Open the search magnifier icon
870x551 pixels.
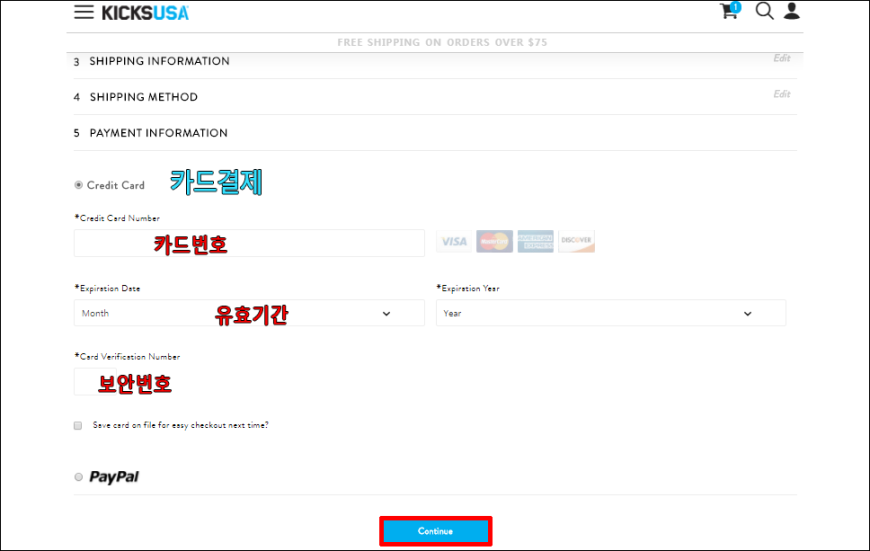(x=764, y=11)
